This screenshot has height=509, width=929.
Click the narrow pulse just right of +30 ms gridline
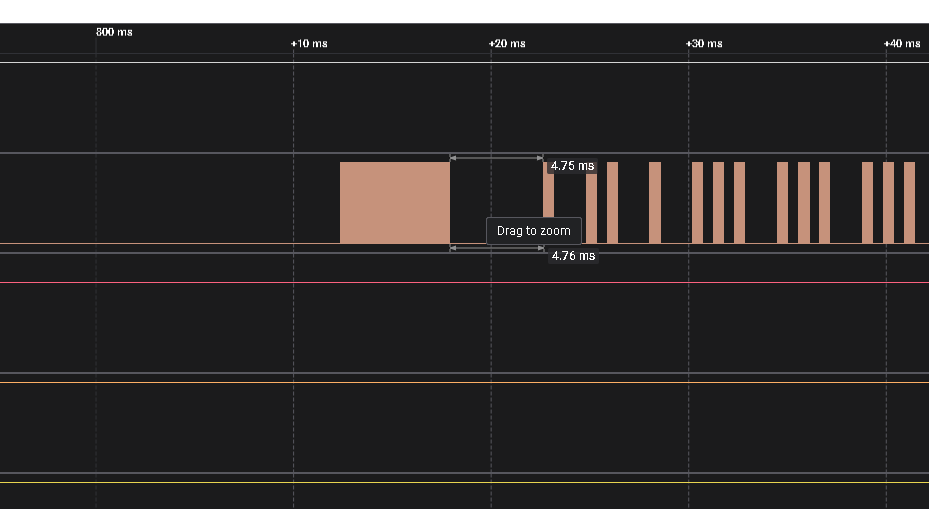(x=697, y=202)
